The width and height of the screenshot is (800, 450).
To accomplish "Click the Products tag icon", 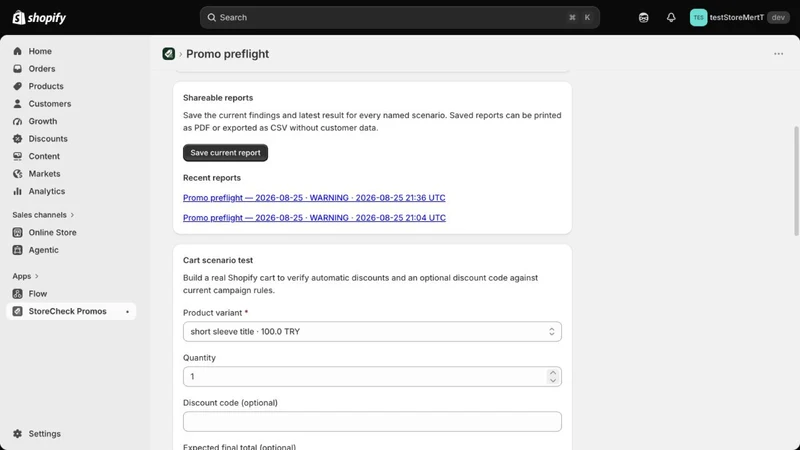I will point(17,86).
